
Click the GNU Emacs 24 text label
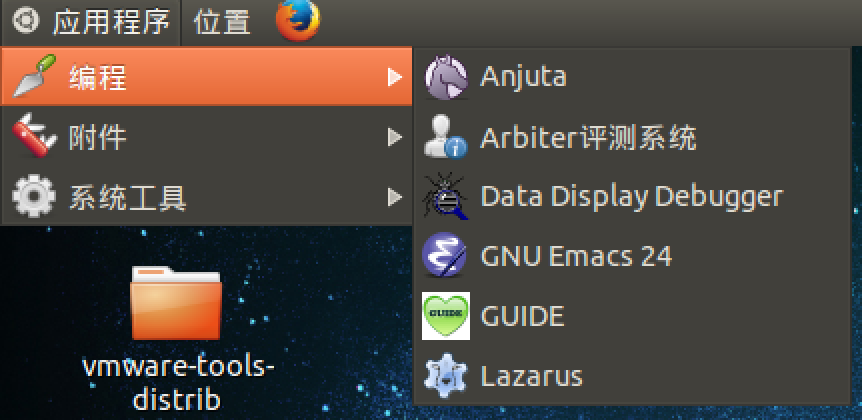tap(576, 256)
